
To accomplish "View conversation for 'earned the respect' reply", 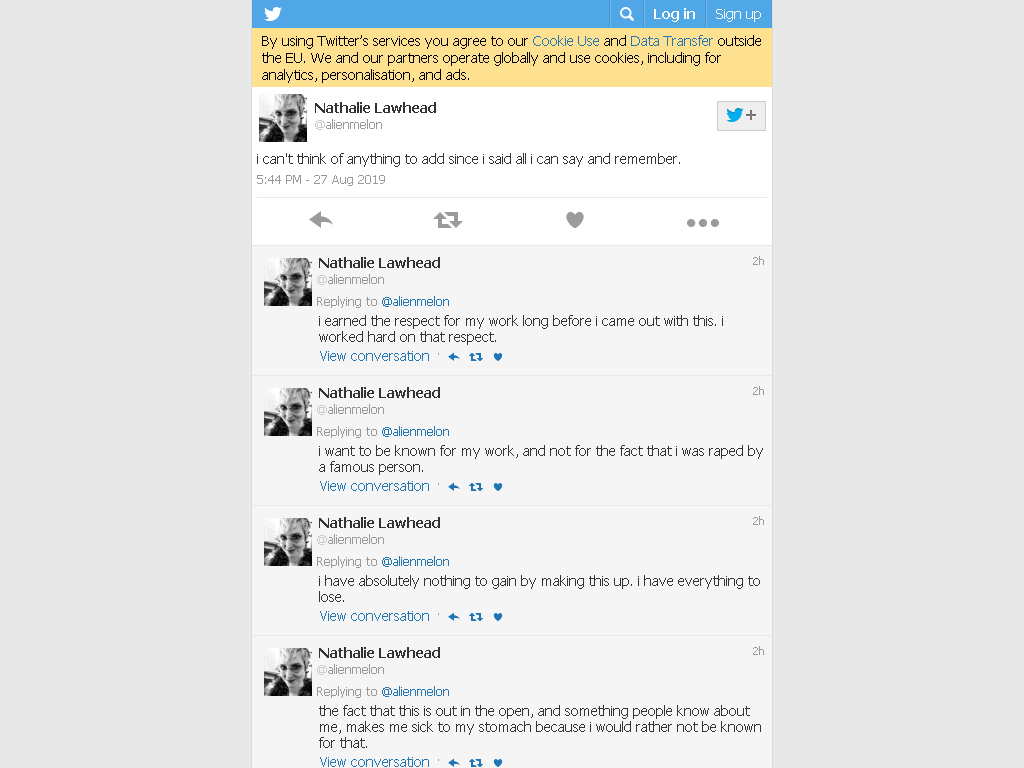I will click(374, 356).
